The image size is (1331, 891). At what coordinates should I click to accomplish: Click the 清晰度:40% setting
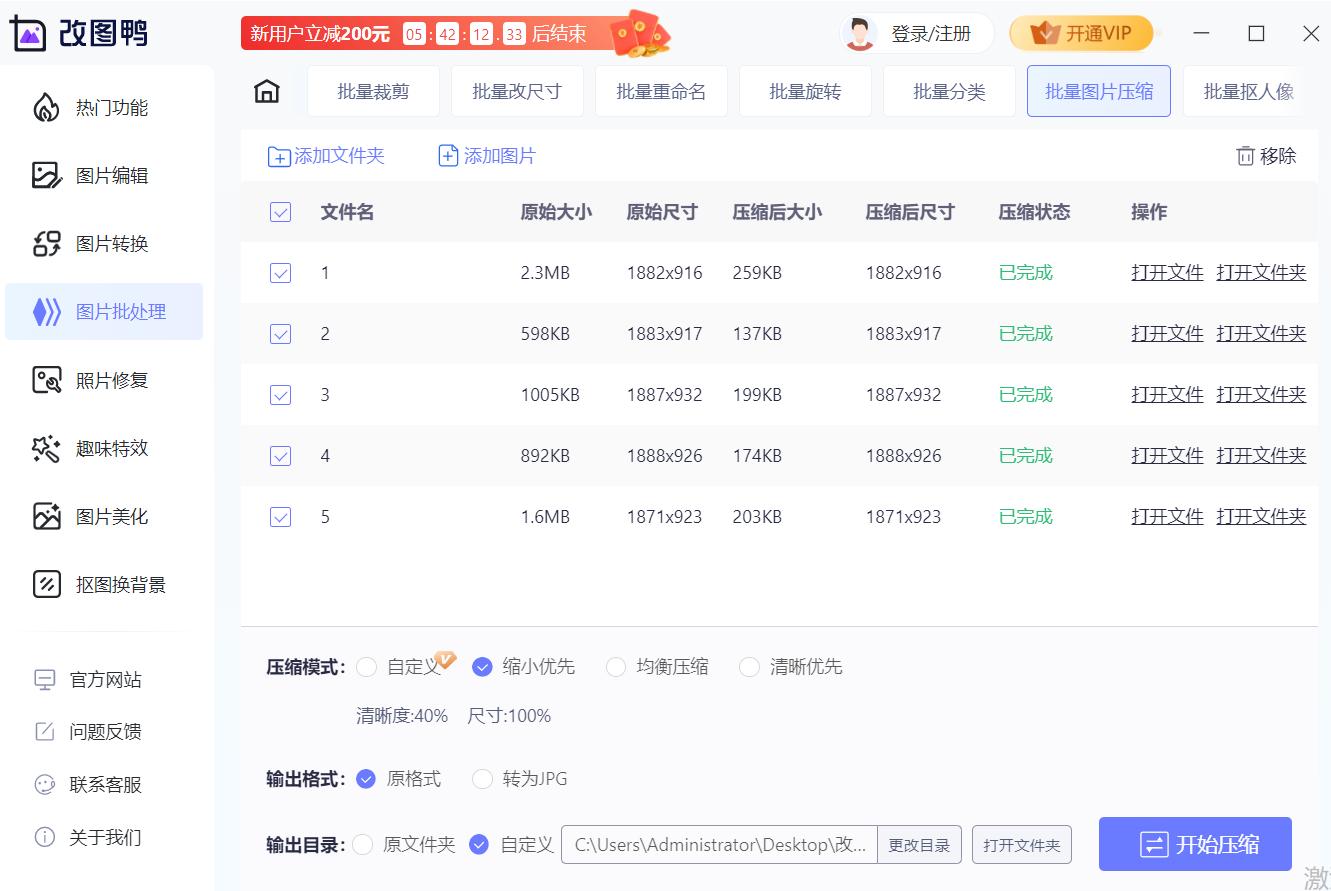[x=402, y=715]
